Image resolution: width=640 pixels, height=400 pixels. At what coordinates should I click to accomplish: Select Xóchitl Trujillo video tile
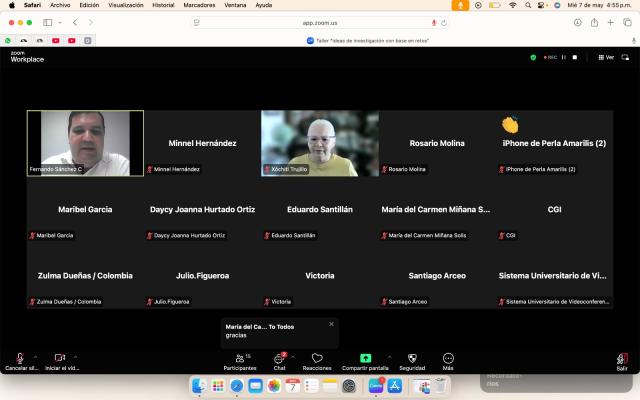(320, 142)
